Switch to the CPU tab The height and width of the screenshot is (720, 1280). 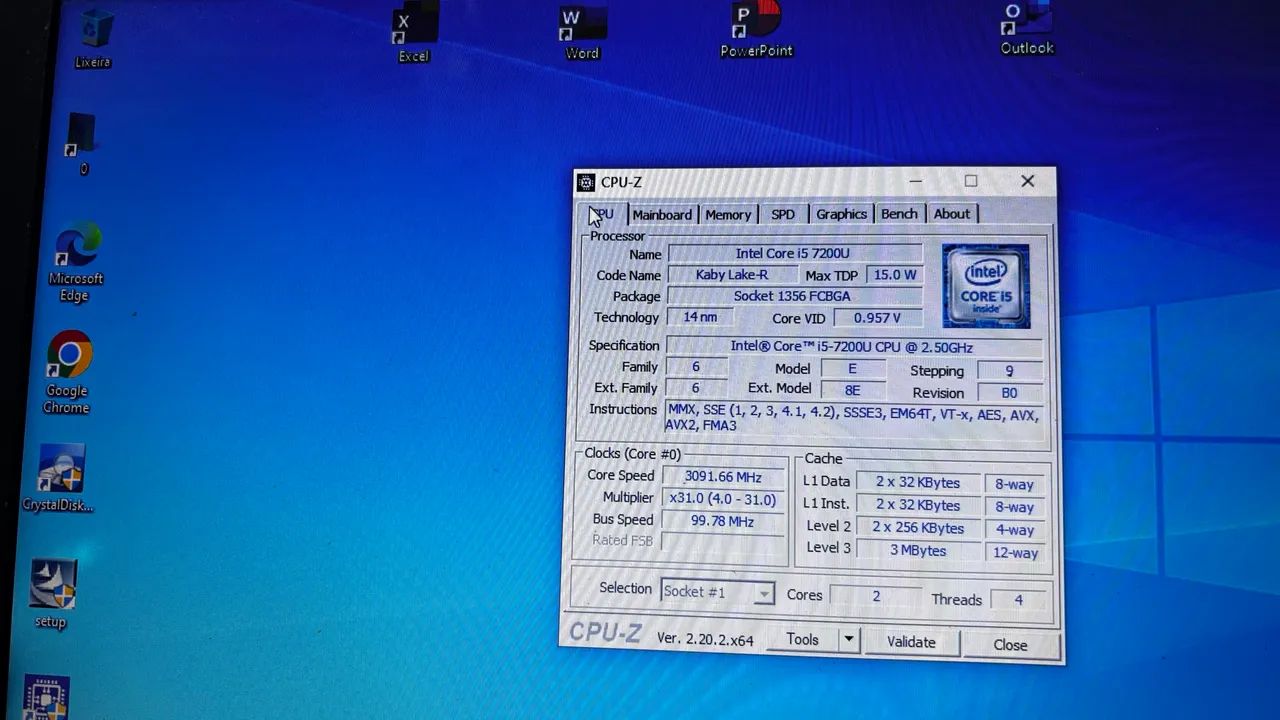coord(604,214)
